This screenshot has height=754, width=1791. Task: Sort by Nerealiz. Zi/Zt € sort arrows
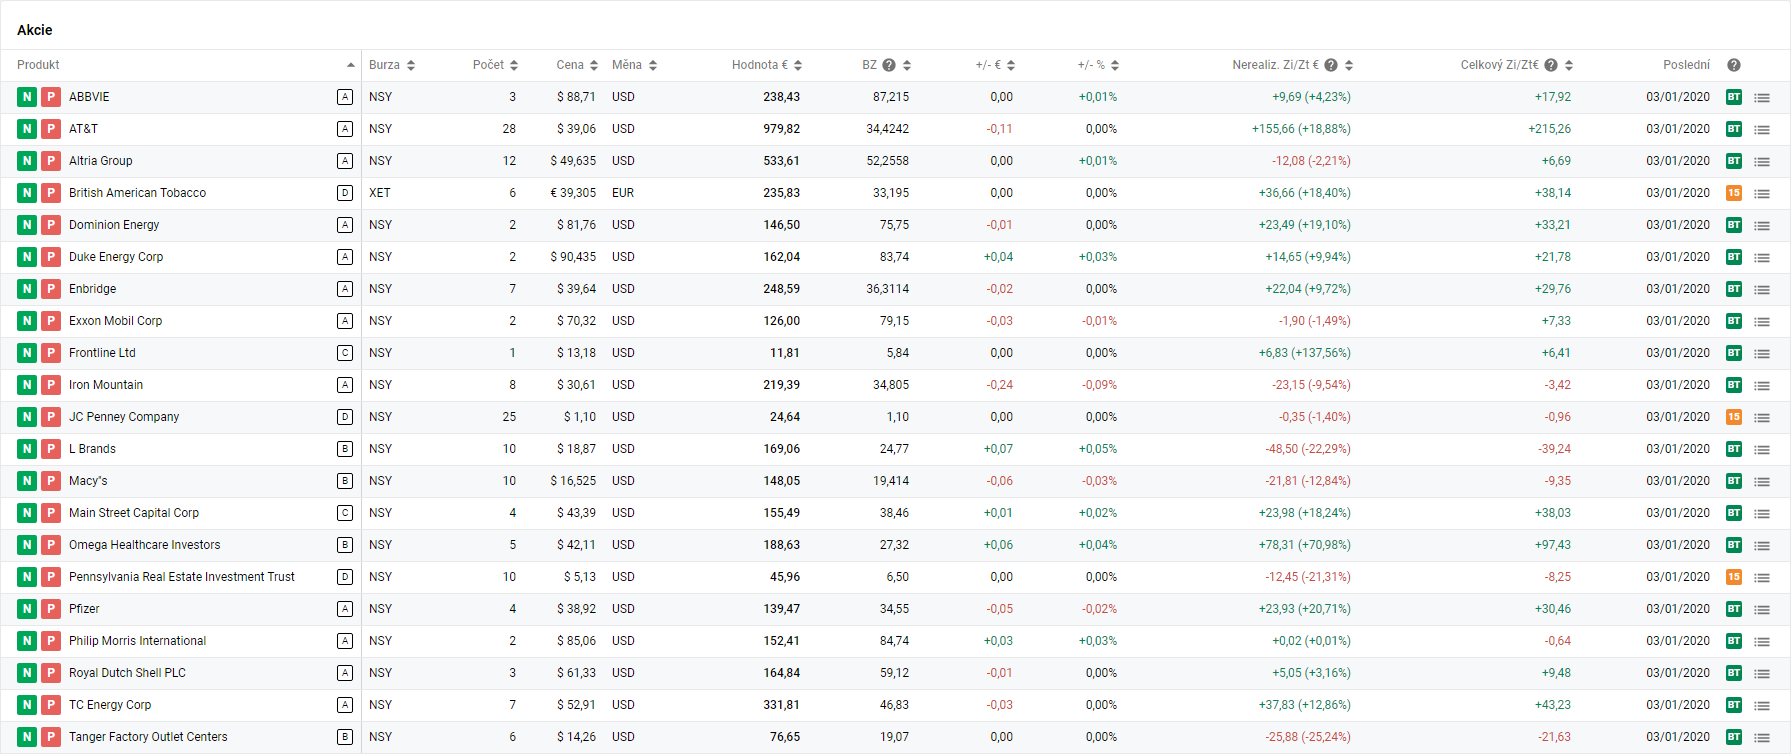tap(1349, 65)
